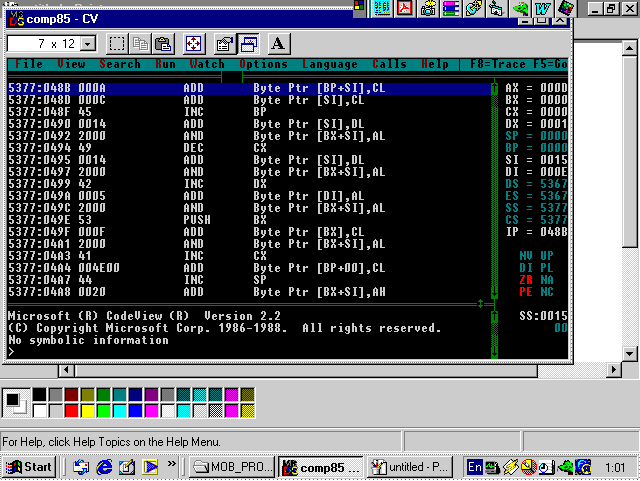Open the comp85 - CV window system menu icon

(17, 19)
